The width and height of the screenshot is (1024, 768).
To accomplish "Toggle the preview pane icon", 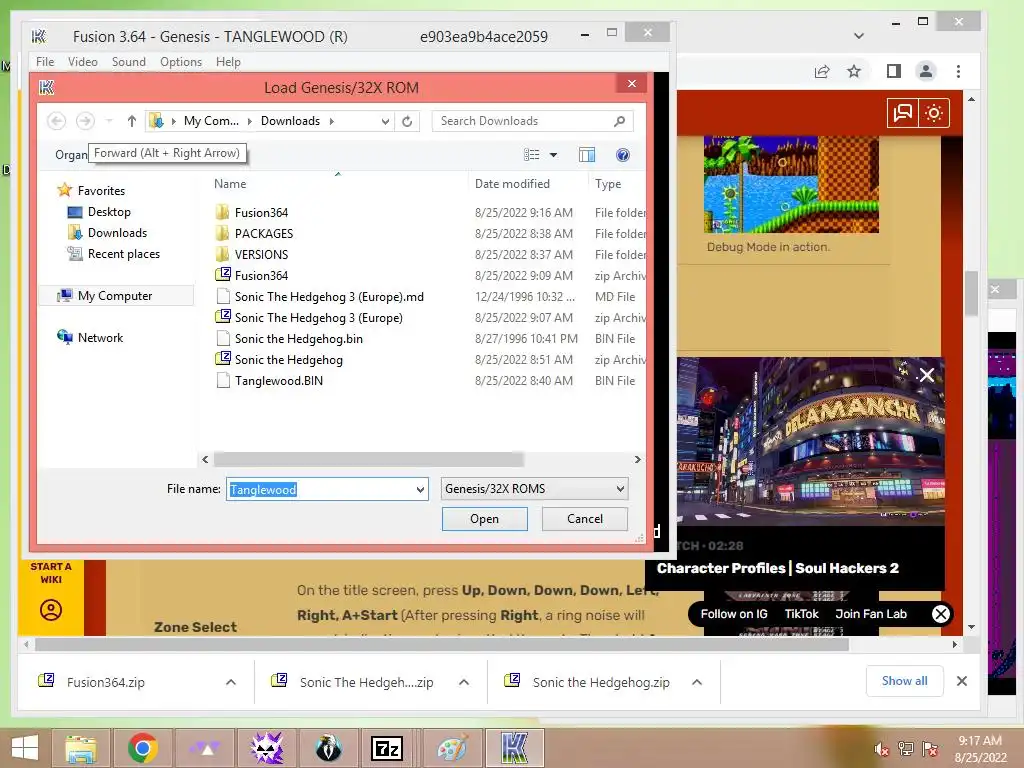I will [587, 155].
